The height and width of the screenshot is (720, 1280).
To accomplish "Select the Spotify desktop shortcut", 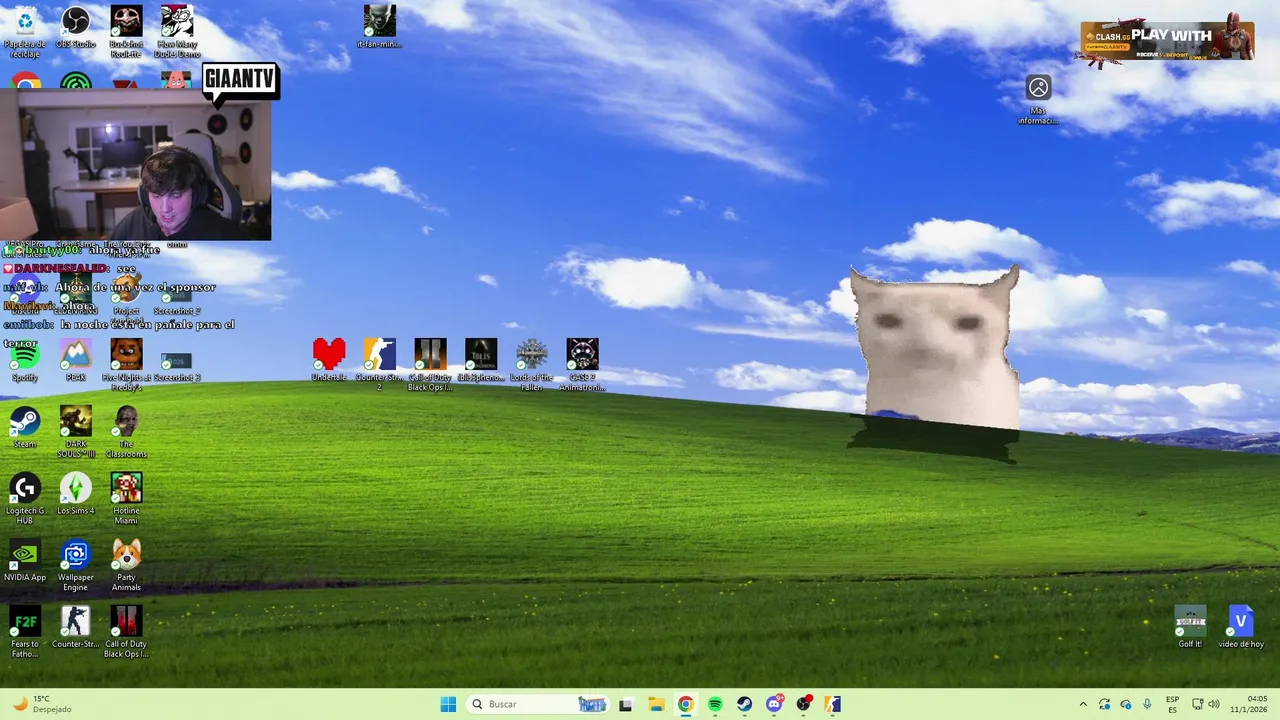I will click(x=25, y=360).
